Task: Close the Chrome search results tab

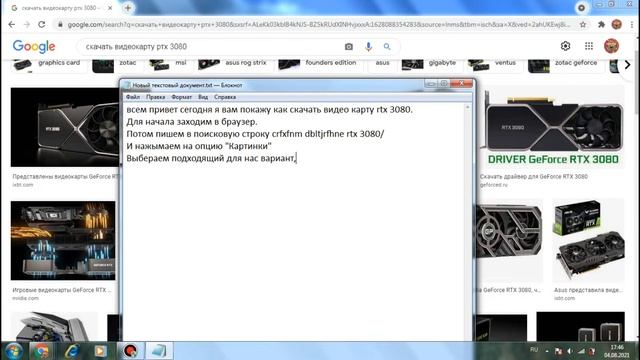Action: pyautogui.click(x=110, y=8)
